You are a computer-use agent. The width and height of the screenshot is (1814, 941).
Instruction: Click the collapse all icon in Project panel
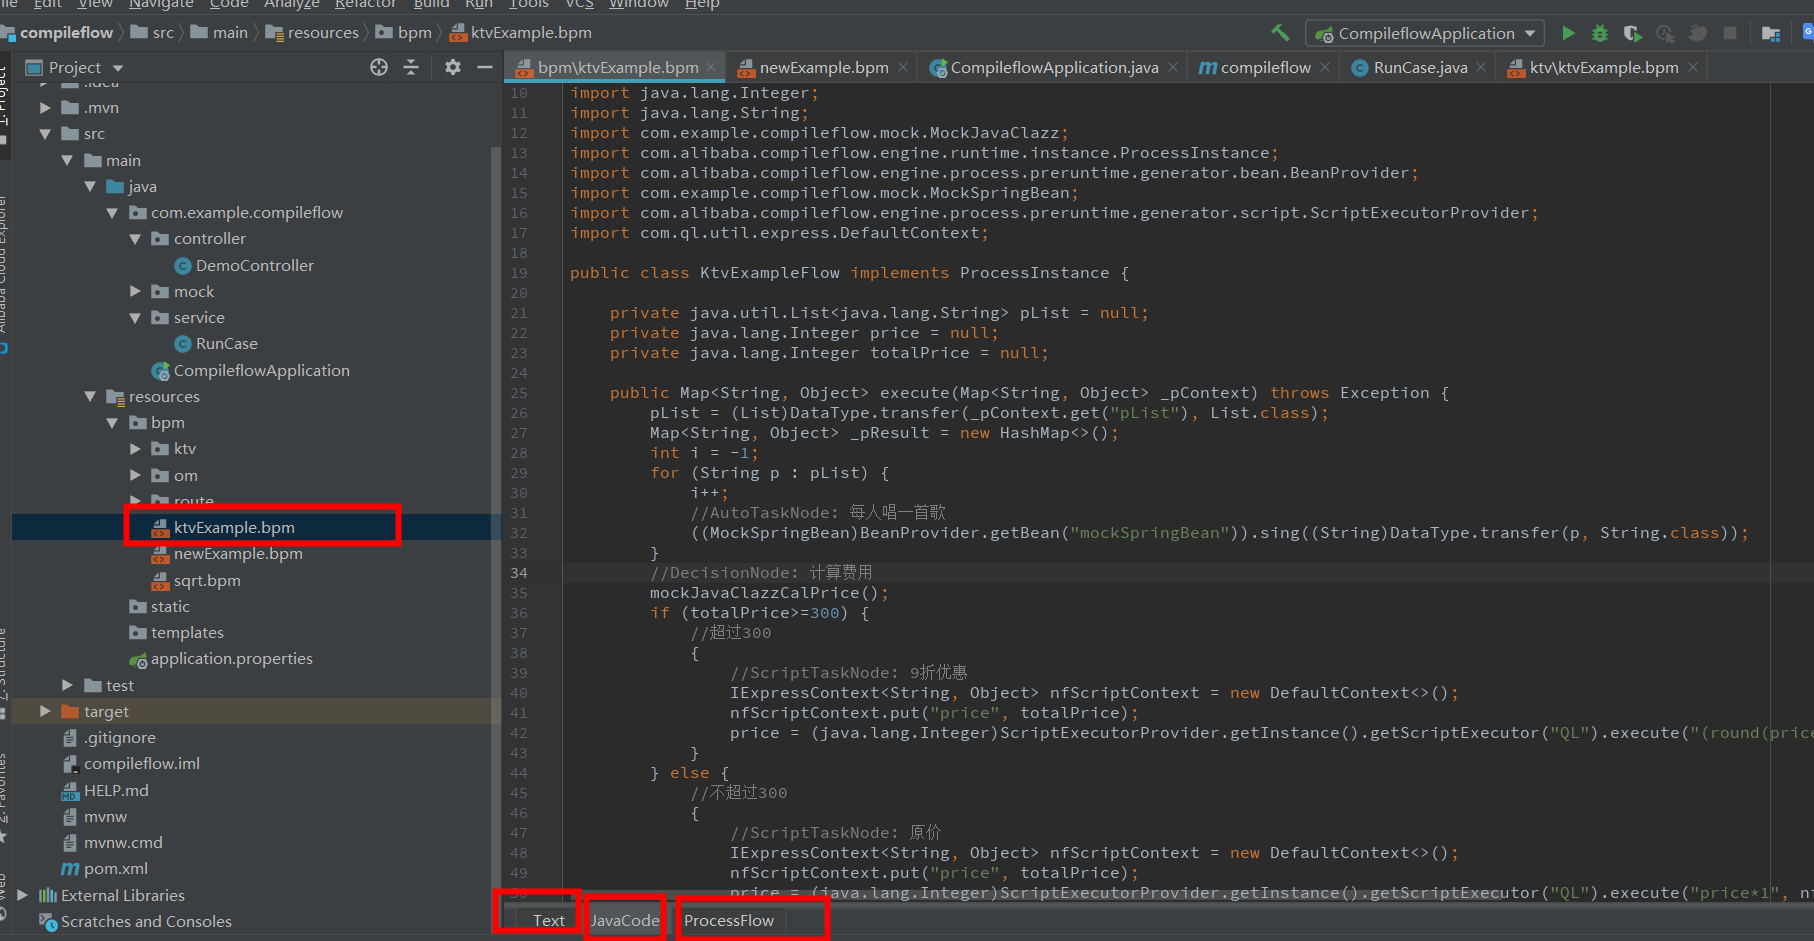pos(411,67)
